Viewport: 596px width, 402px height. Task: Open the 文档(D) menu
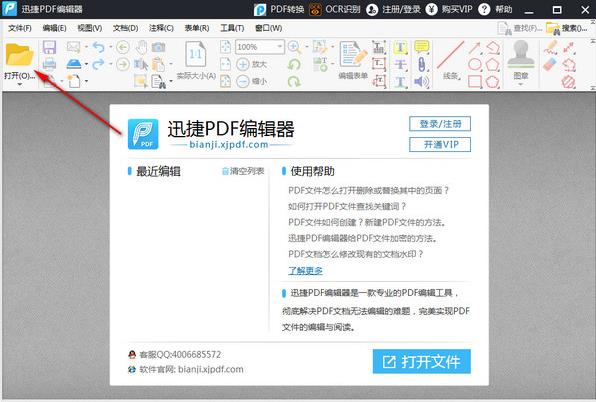click(125, 28)
